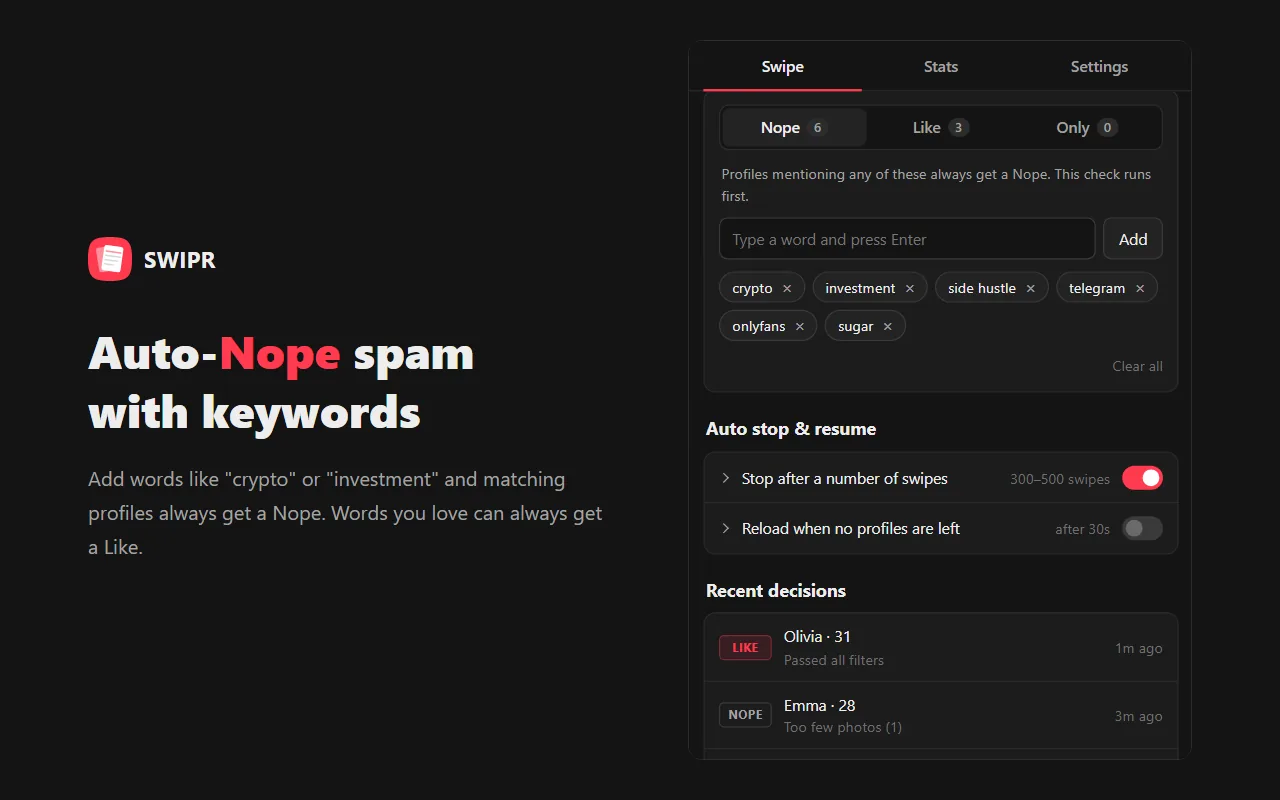Click the after 30s value
Screen dimensions: 1280x800
(x=1082, y=529)
